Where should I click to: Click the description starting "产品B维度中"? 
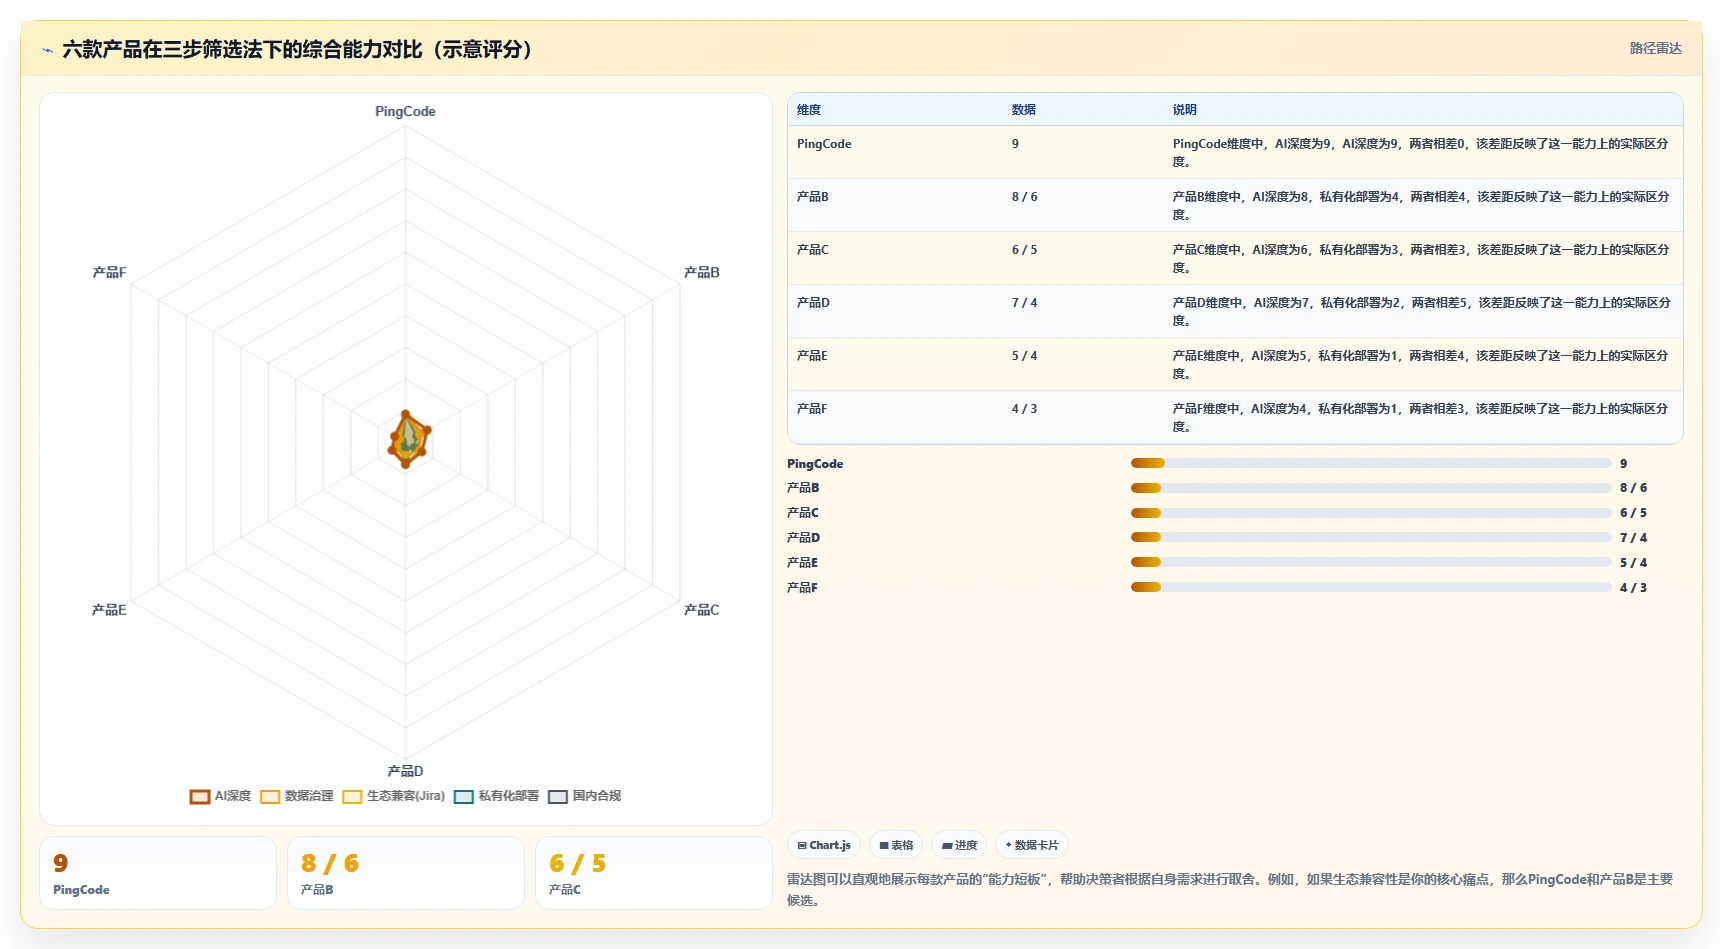pyautogui.click(x=1421, y=206)
